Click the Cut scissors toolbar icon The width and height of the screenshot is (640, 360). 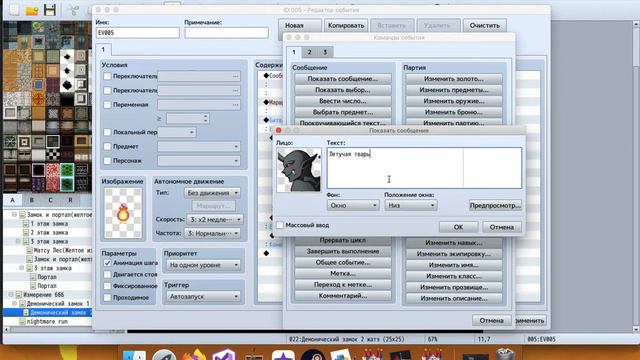(x=73, y=10)
